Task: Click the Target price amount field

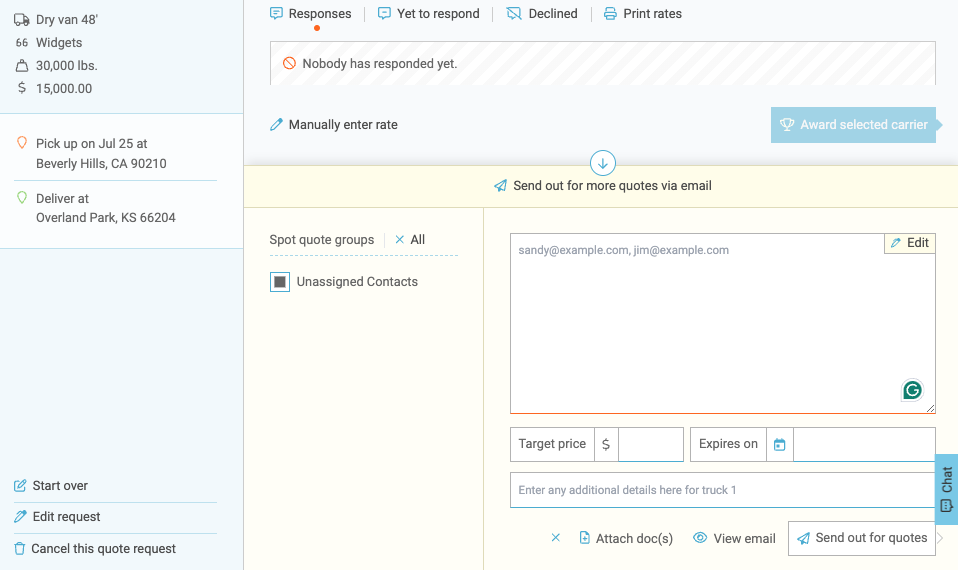Action: (x=650, y=445)
